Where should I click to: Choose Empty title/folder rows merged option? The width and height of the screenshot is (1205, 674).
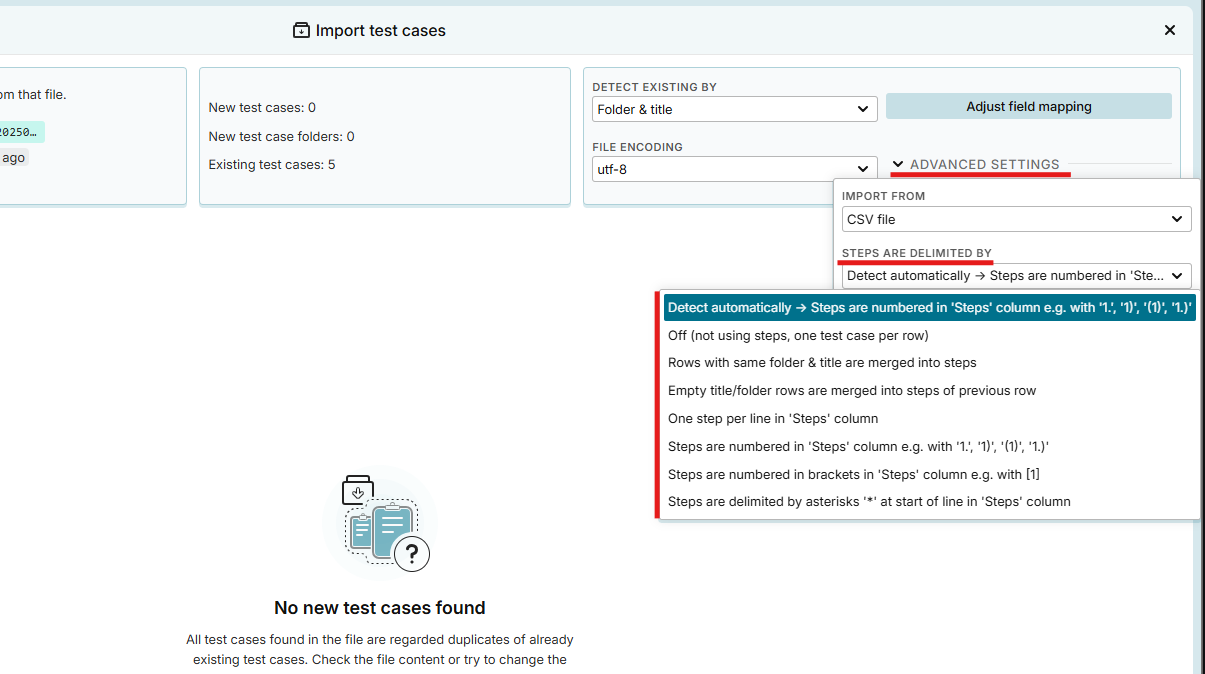point(852,391)
